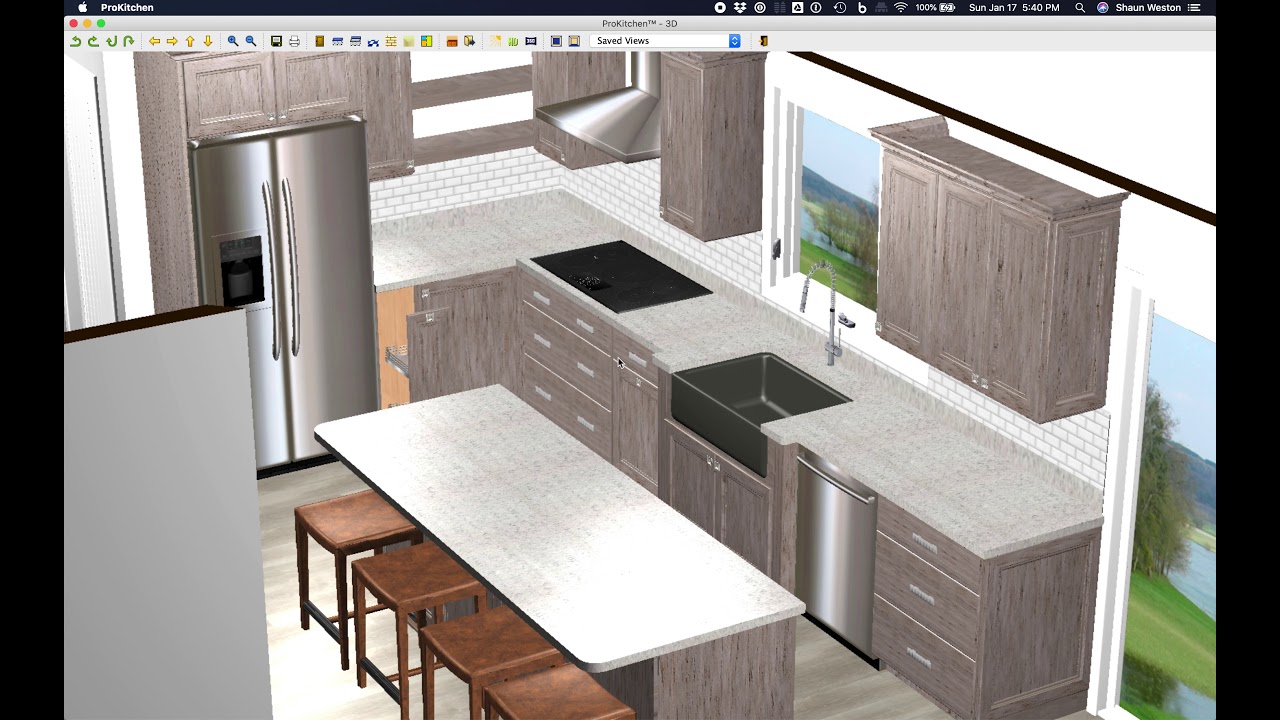Open the Wi-Fi status menu
The height and width of the screenshot is (720, 1280).
pyautogui.click(x=901, y=7)
